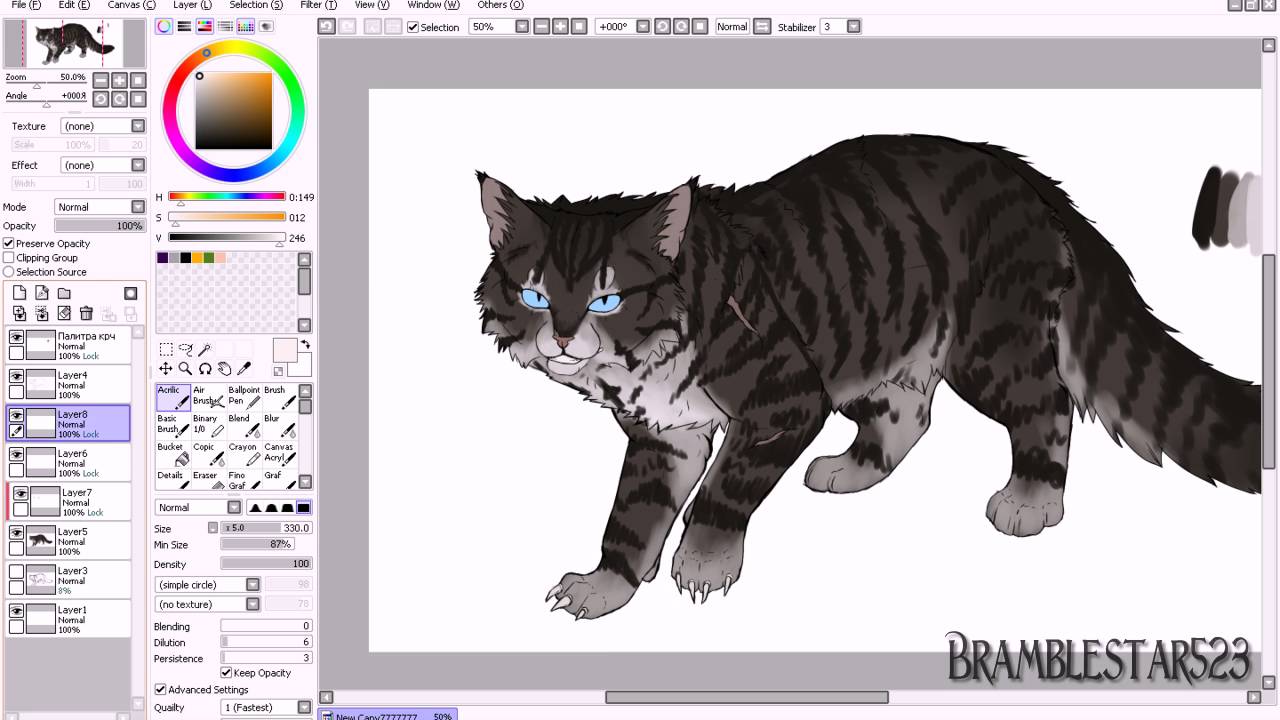The width and height of the screenshot is (1280, 720).
Task: Select the Magic Wand tool
Action: pos(205,349)
